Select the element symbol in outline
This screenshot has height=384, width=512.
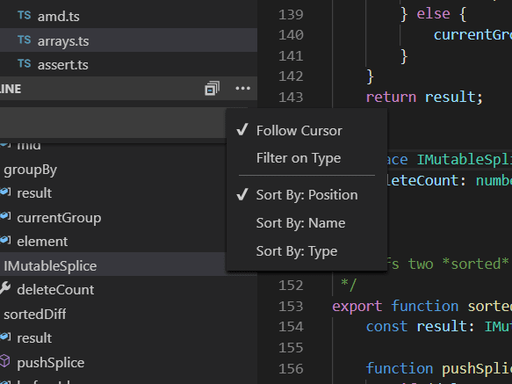pos(42,241)
